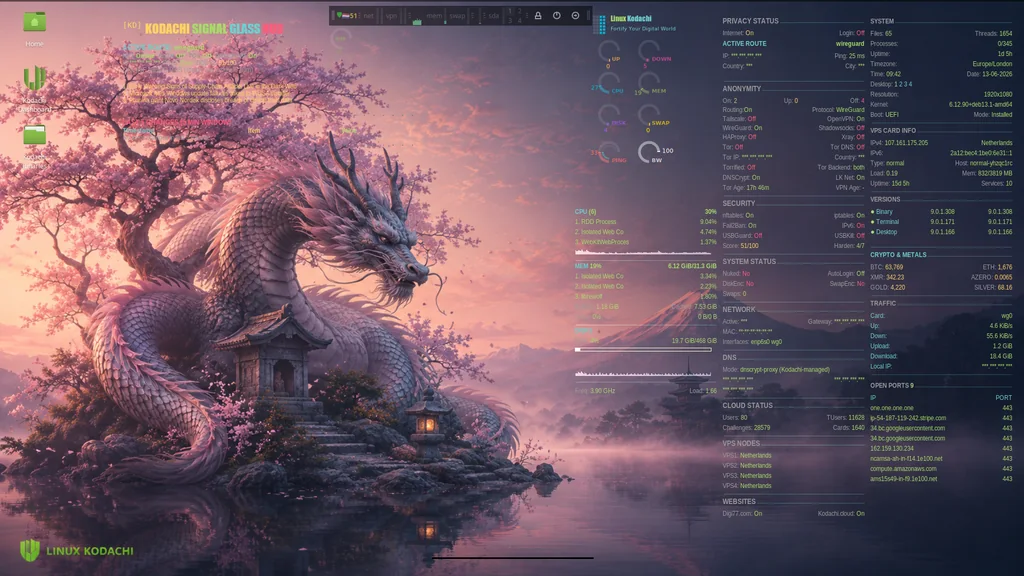Click the 'Interfaces: enp6s0 wg0' entry
1024x576 pixels.
coord(752,342)
